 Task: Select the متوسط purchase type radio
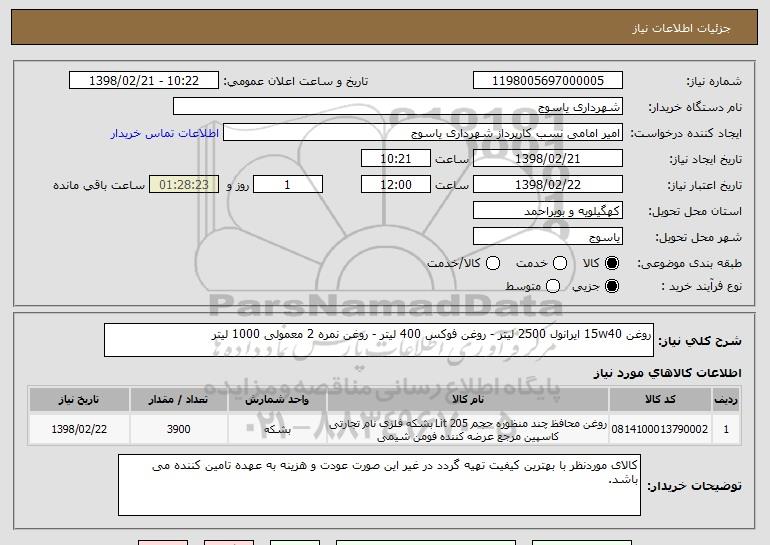[x=553, y=286]
